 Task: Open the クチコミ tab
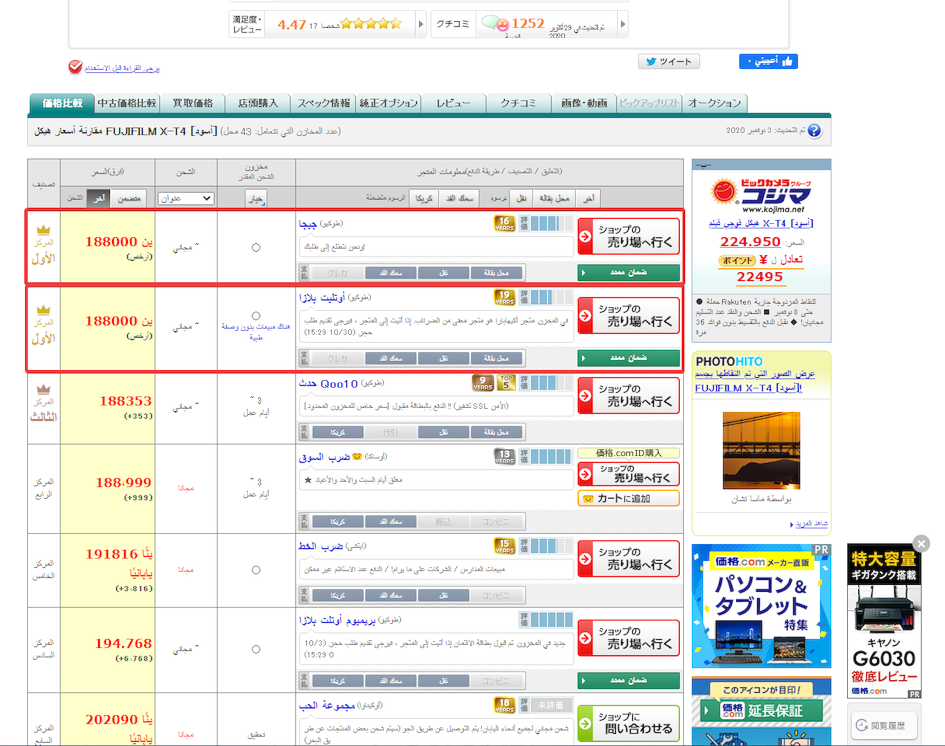tap(519, 103)
